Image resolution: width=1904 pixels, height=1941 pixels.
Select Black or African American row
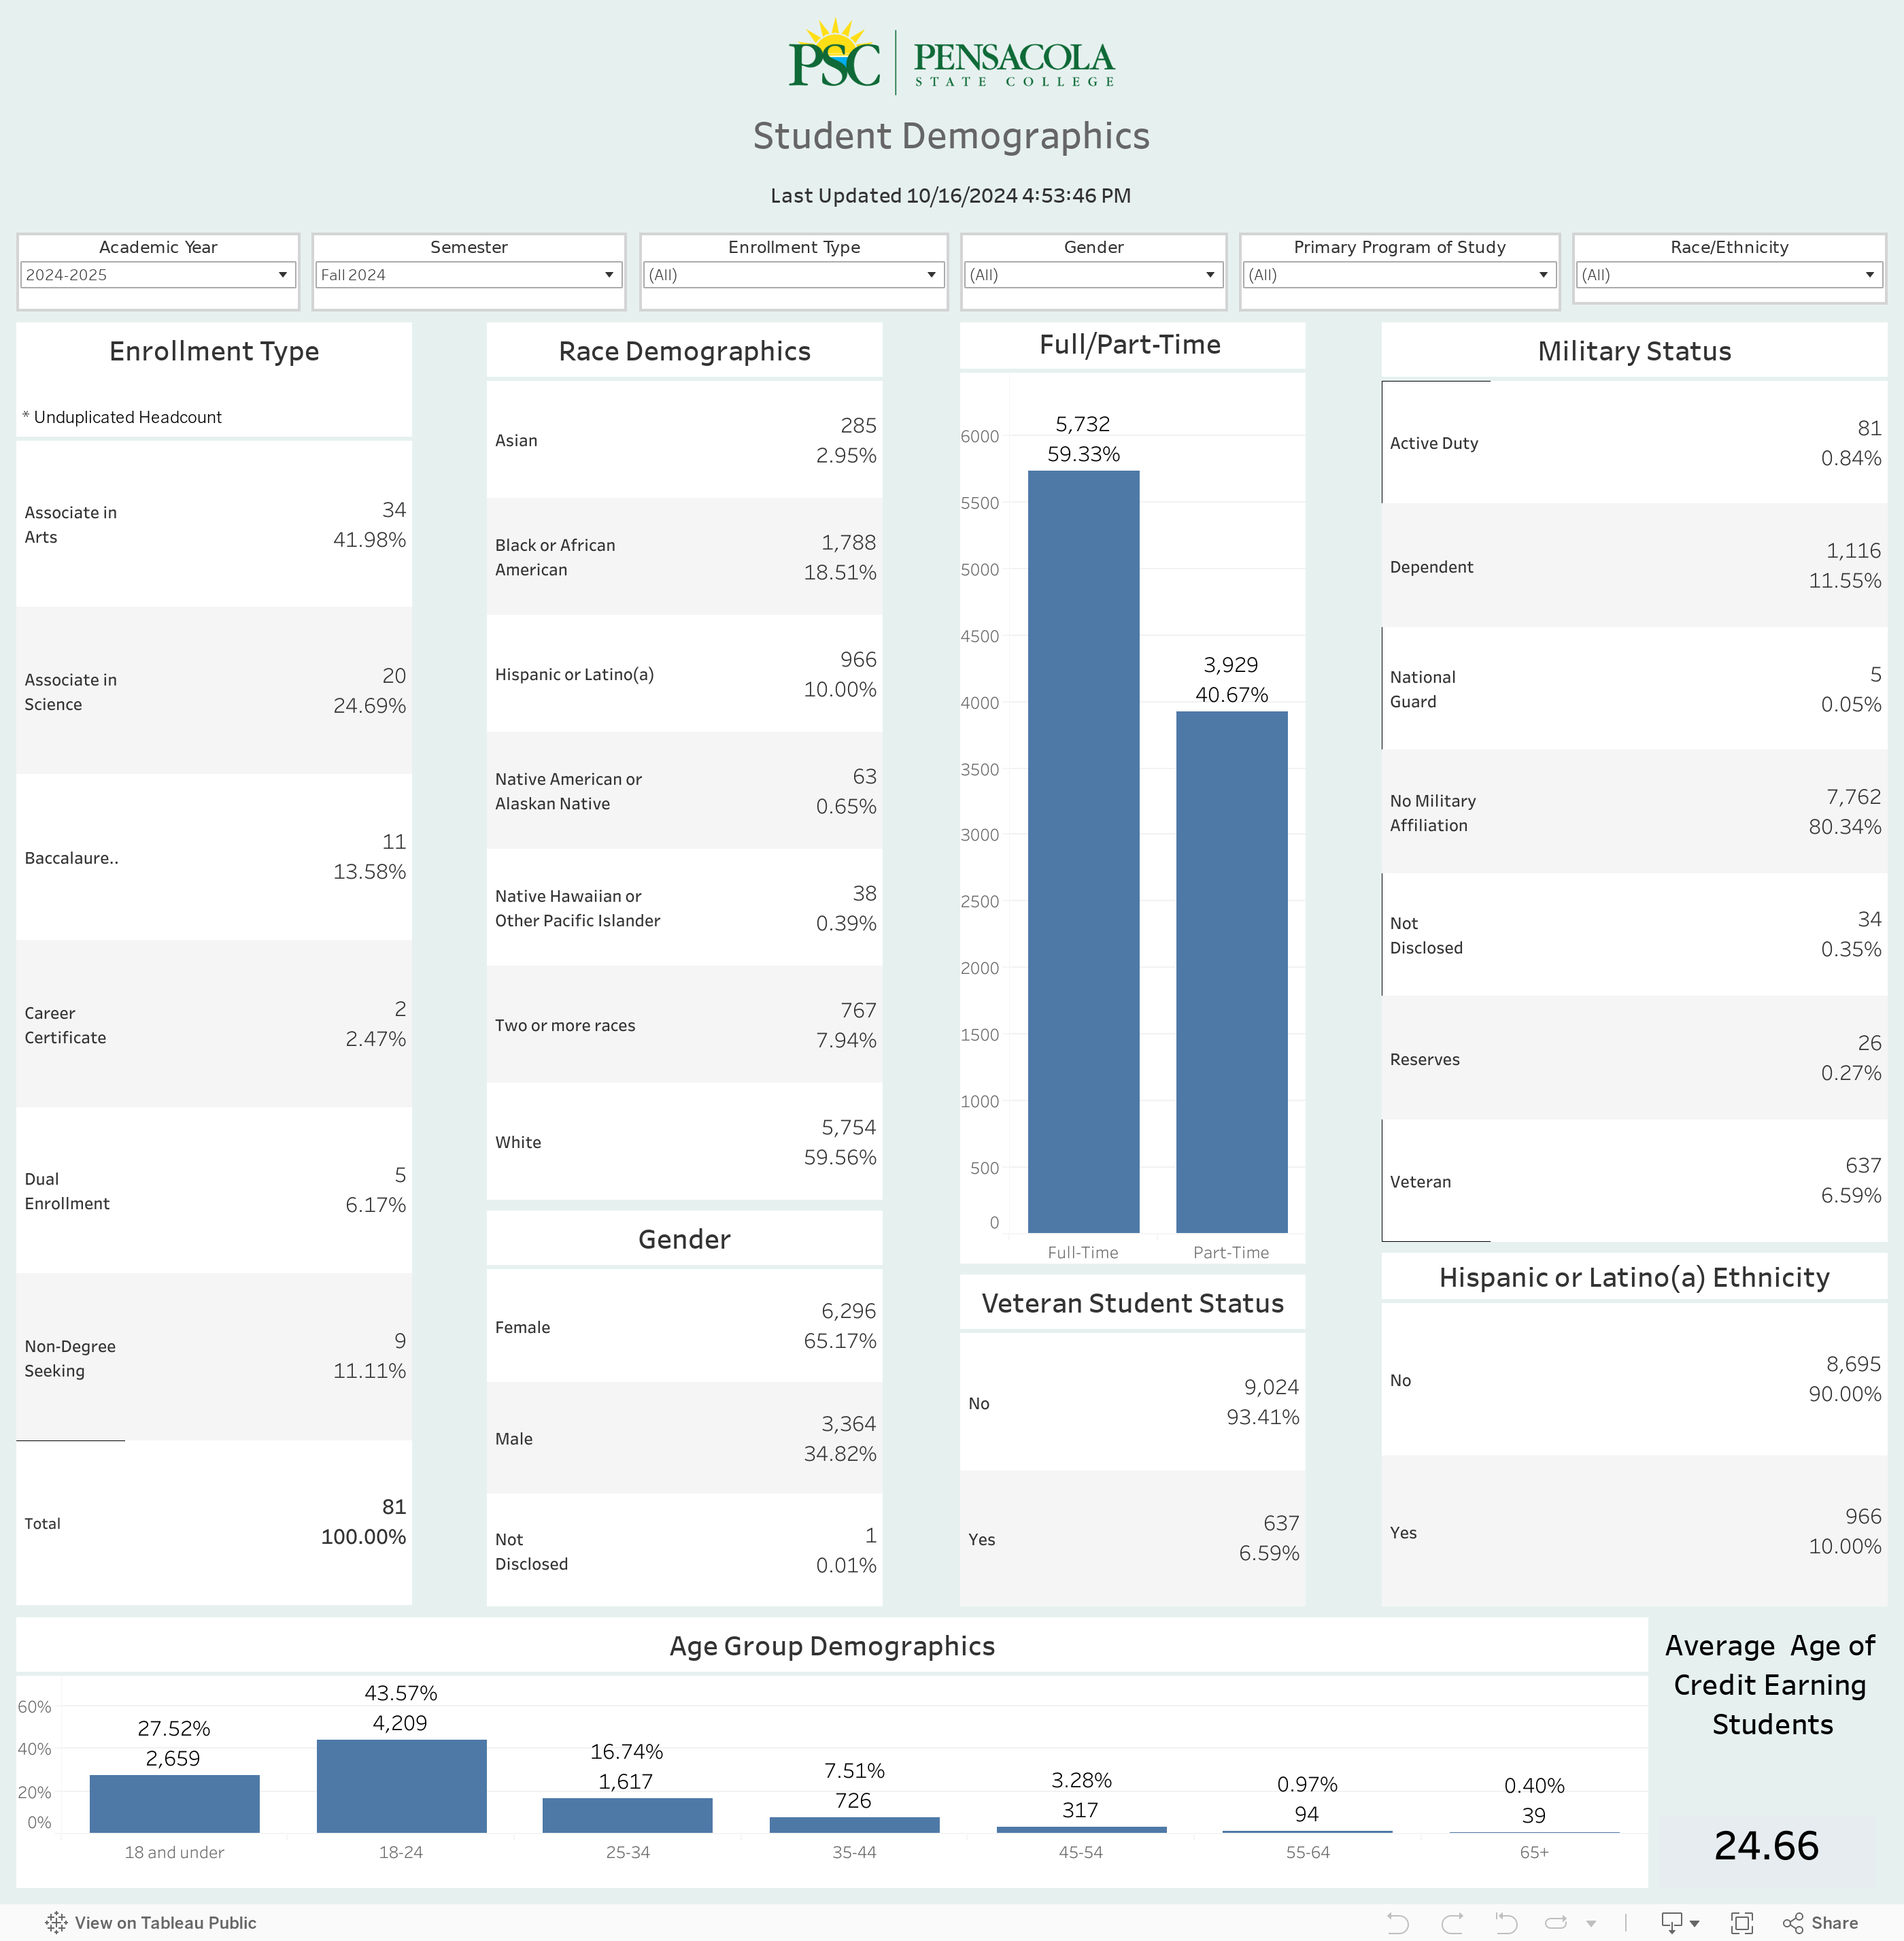(x=684, y=557)
